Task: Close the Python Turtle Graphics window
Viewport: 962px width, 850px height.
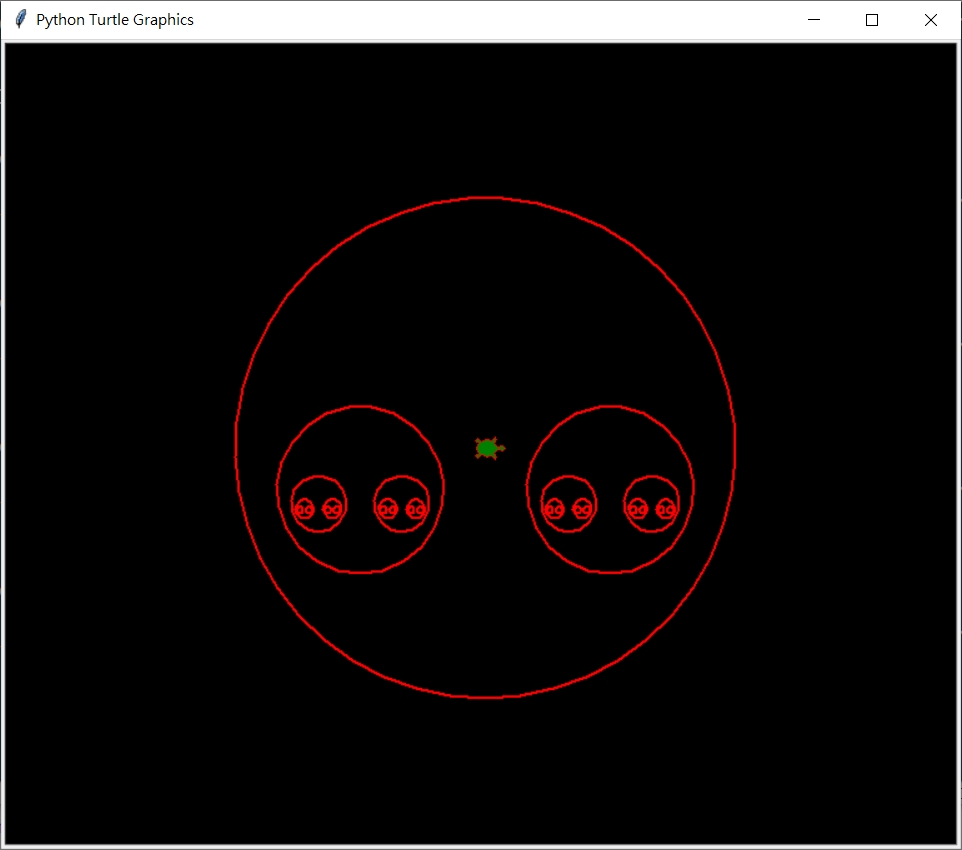Action: pos(930,19)
